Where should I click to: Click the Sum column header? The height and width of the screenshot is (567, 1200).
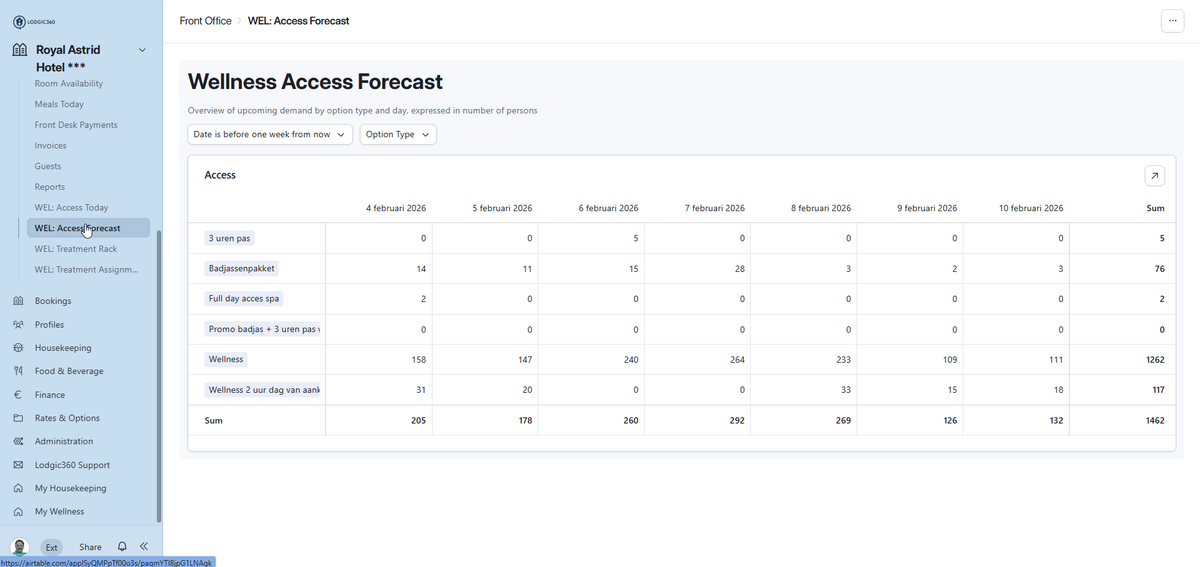[x=1155, y=208]
